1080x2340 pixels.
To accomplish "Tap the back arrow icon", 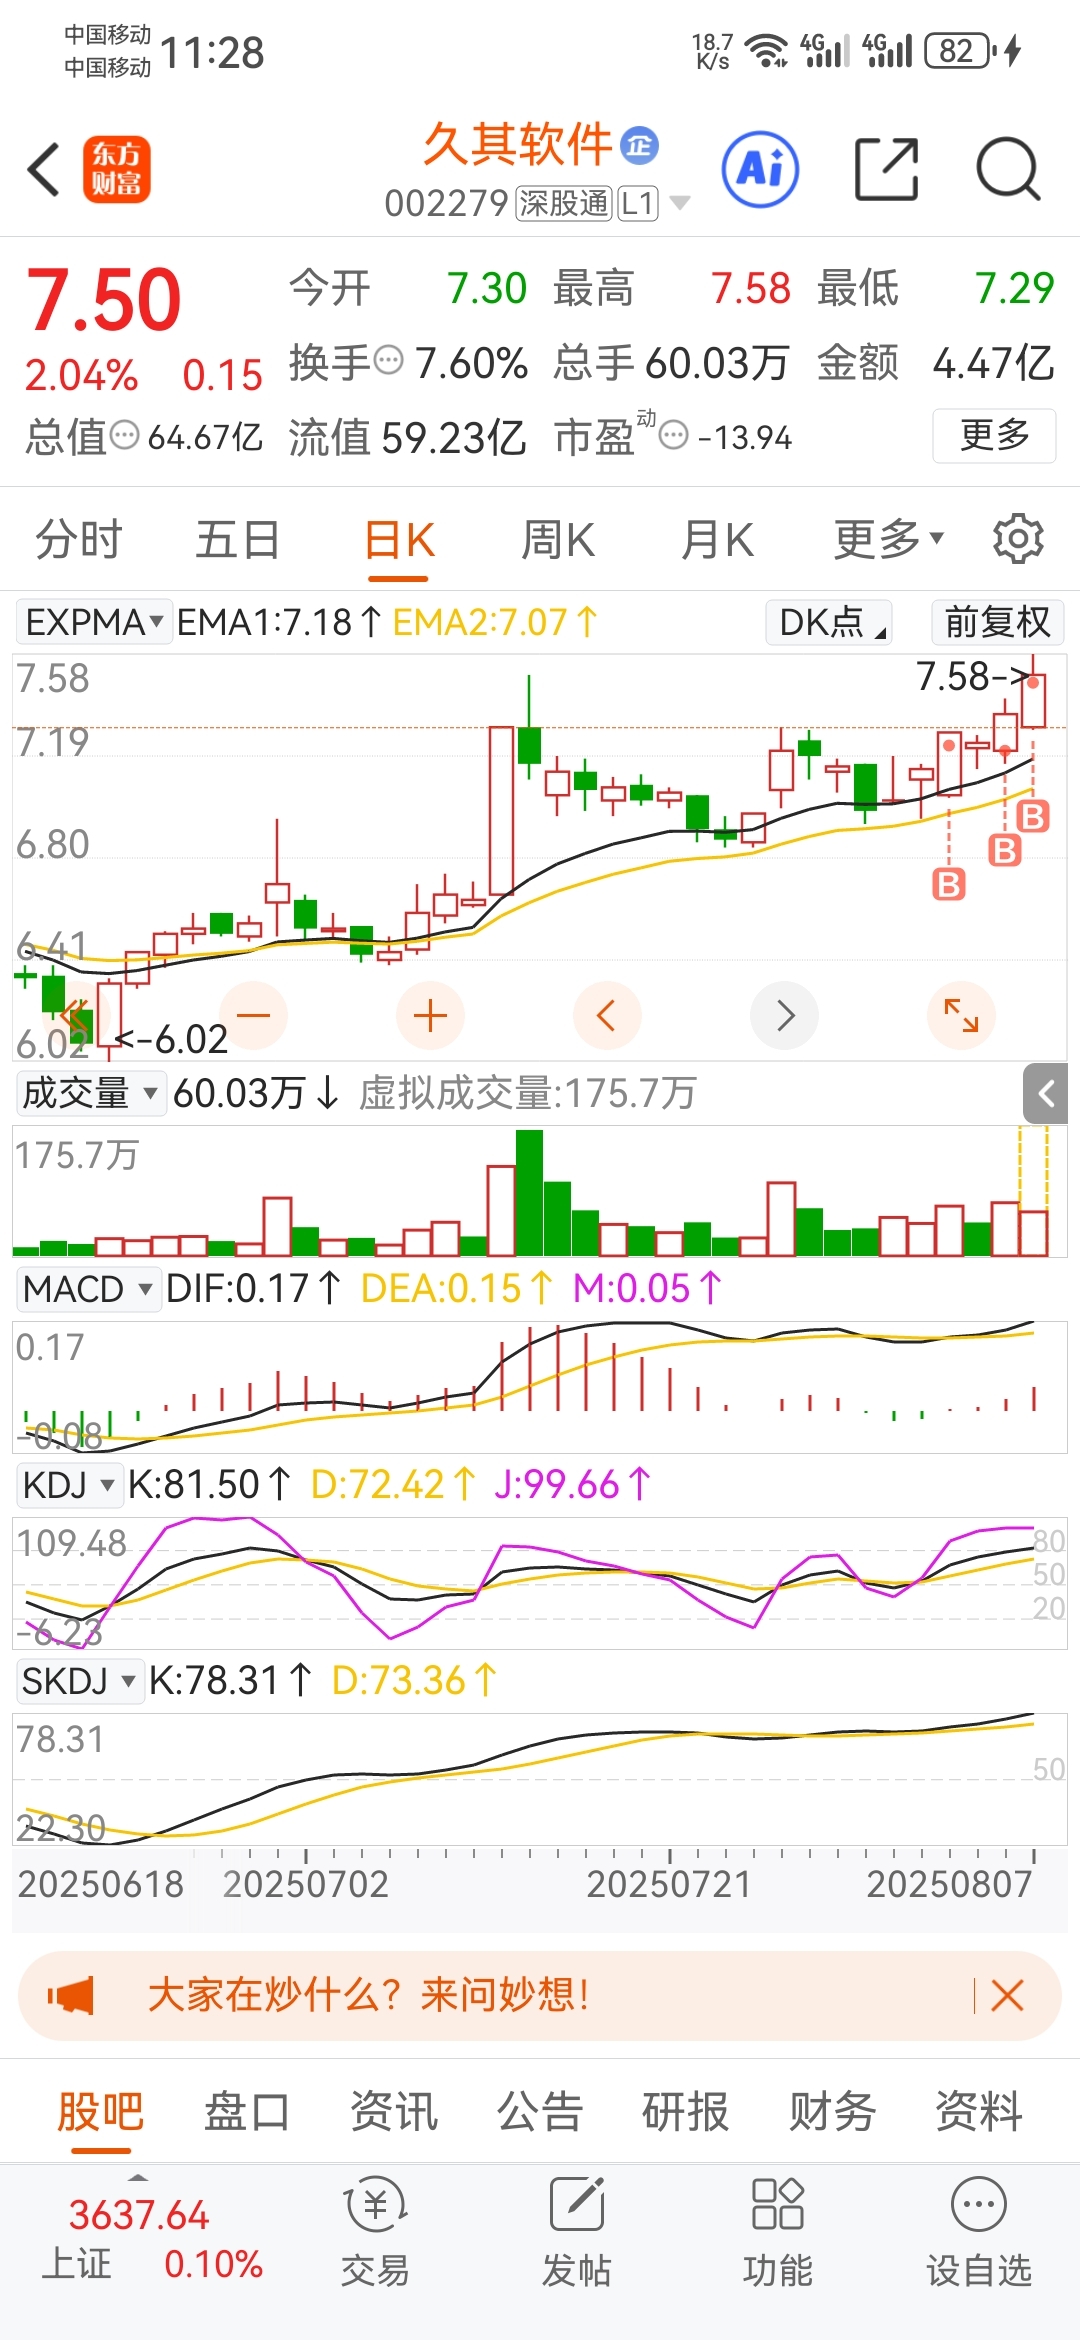I will pos(44,170).
